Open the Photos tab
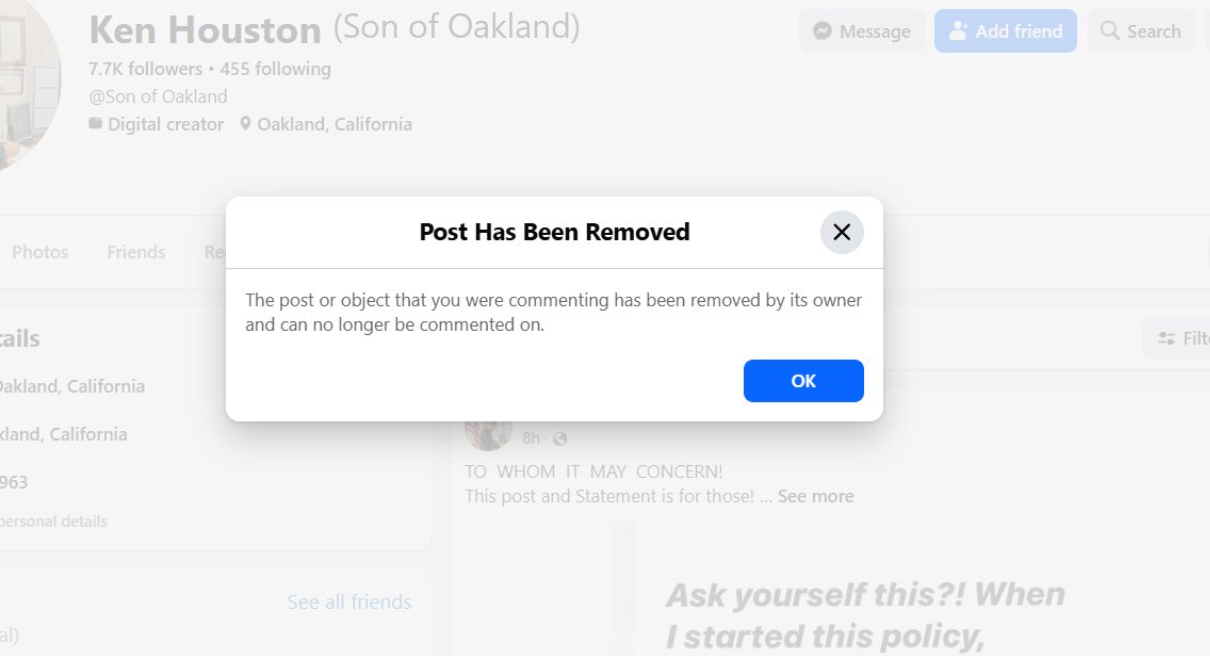Image resolution: width=1210 pixels, height=656 pixels. pyautogui.click(x=40, y=252)
